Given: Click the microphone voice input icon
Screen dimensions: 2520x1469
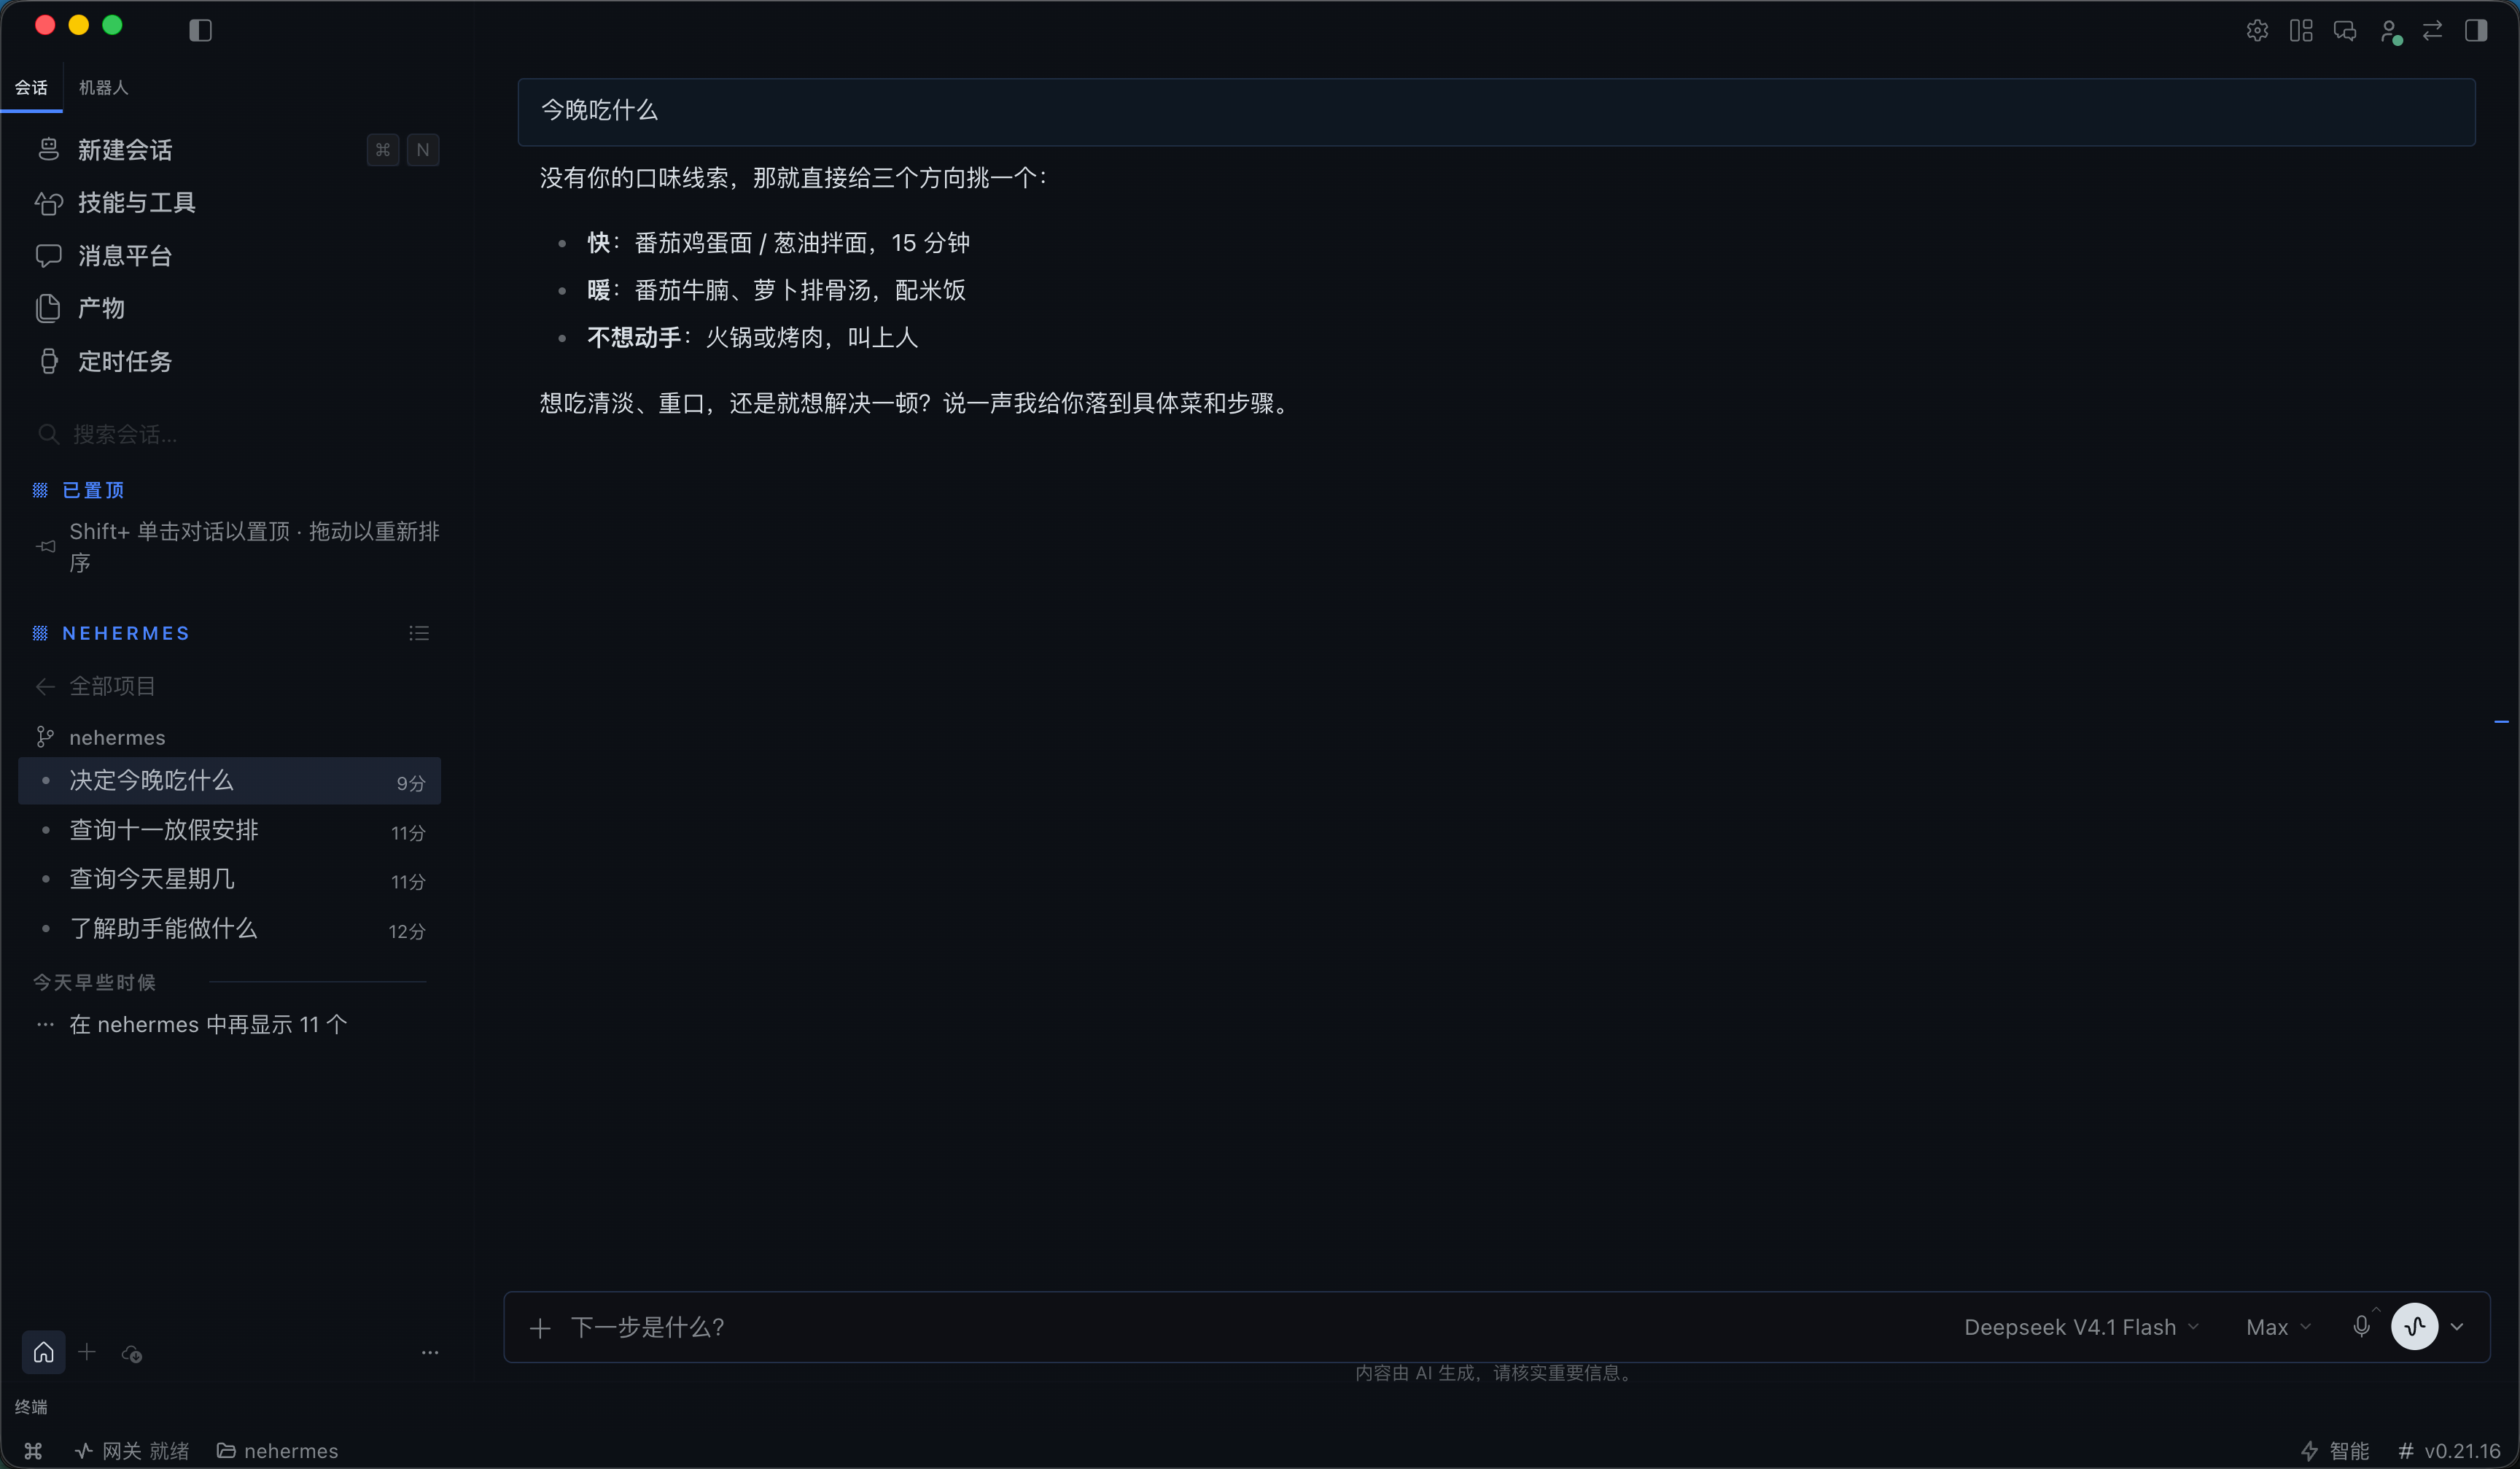Looking at the screenshot, I should (x=2362, y=1327).
